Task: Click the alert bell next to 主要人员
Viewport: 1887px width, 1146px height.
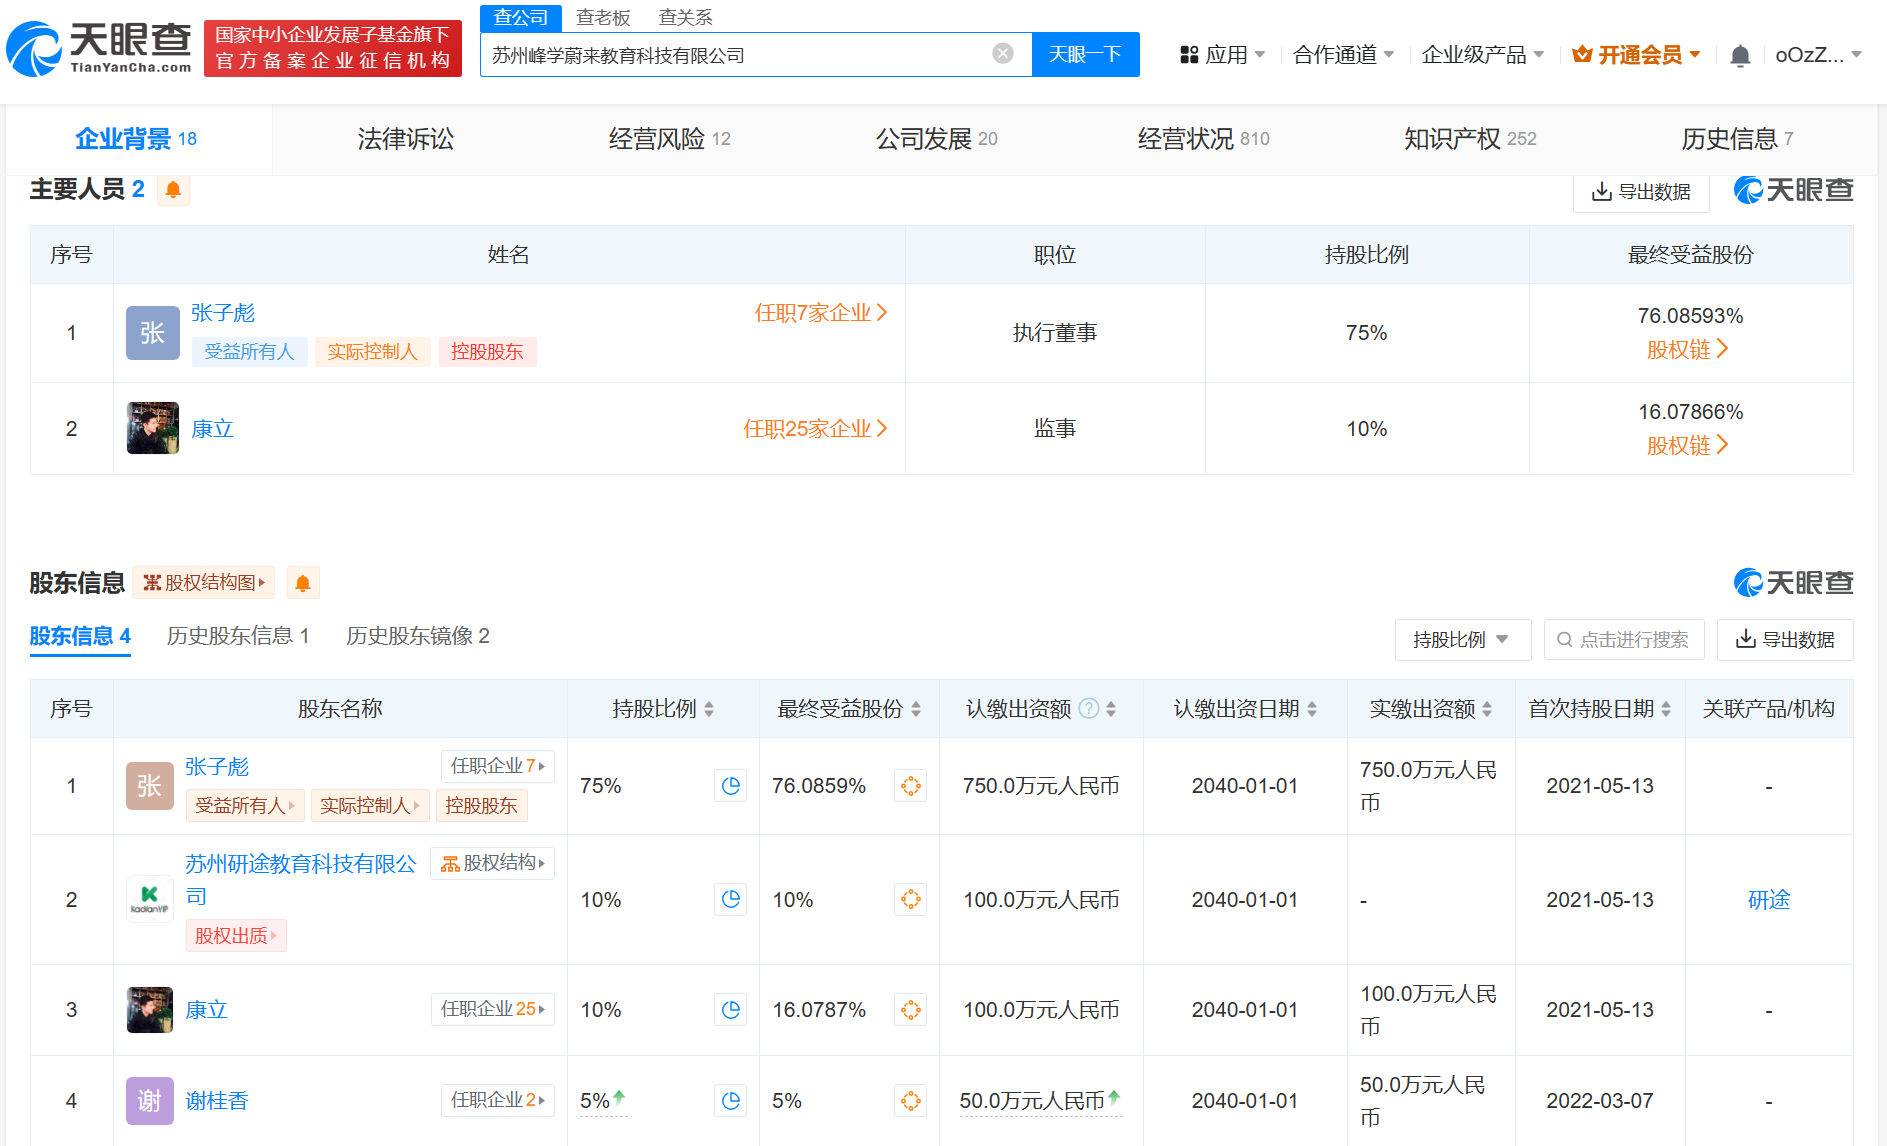Action: click(x=173, y=189)
